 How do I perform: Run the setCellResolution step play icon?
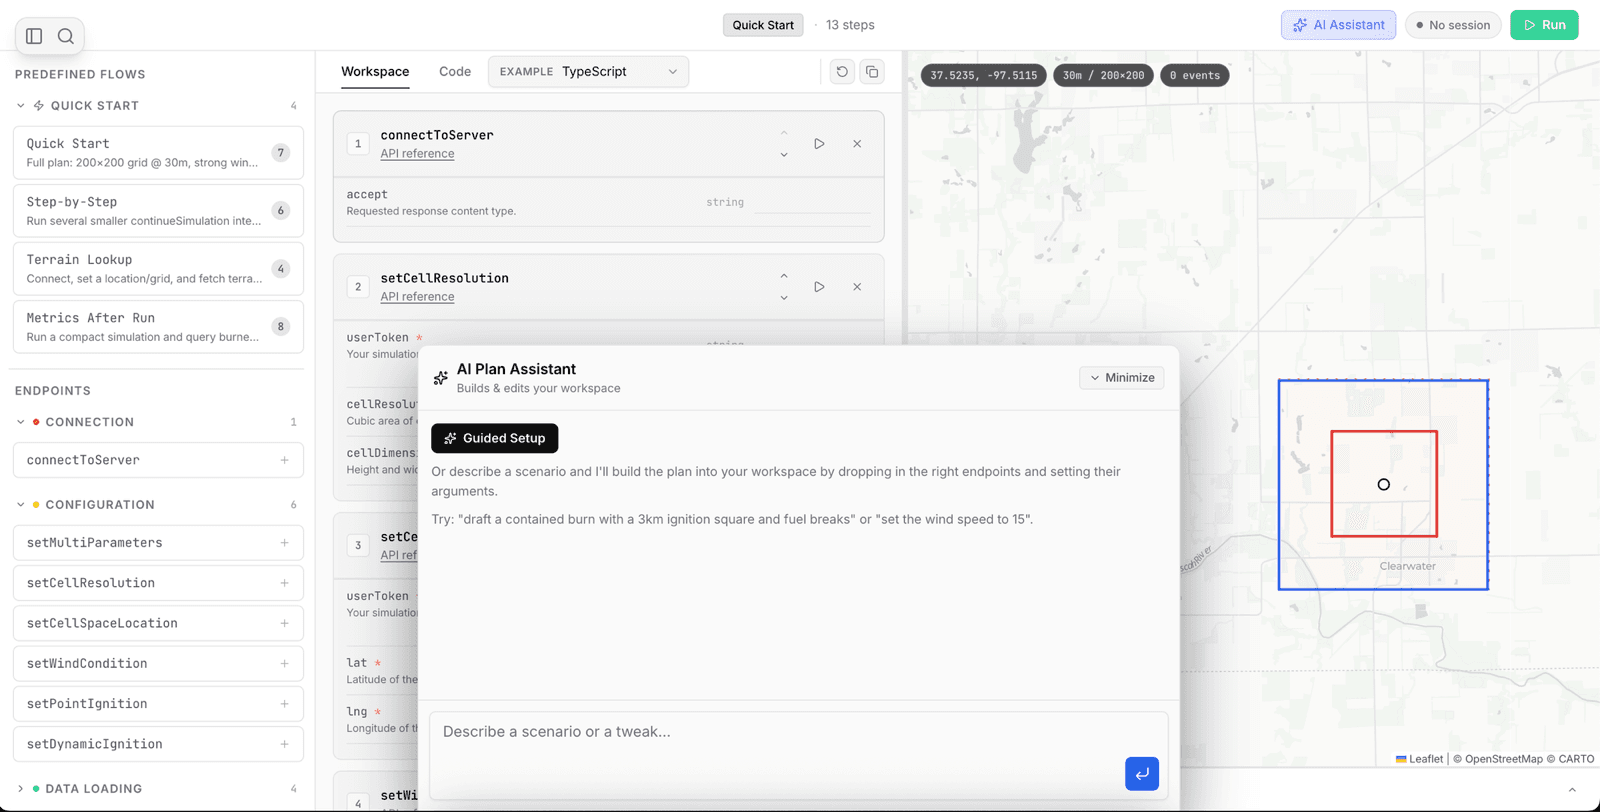[819, 287]
